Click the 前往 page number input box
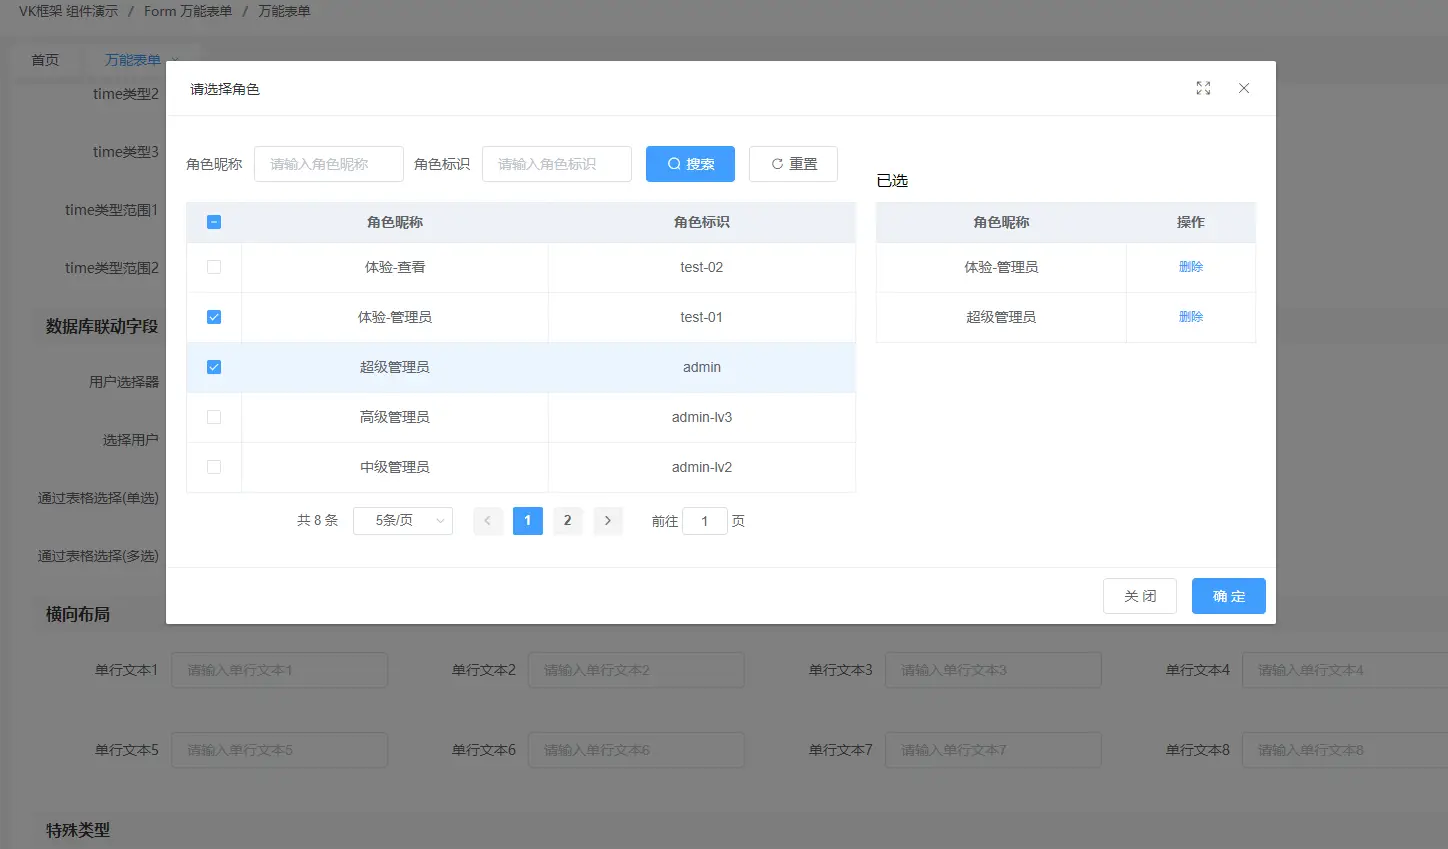This screenshot has width=1448, height=849. coord(704,521)
